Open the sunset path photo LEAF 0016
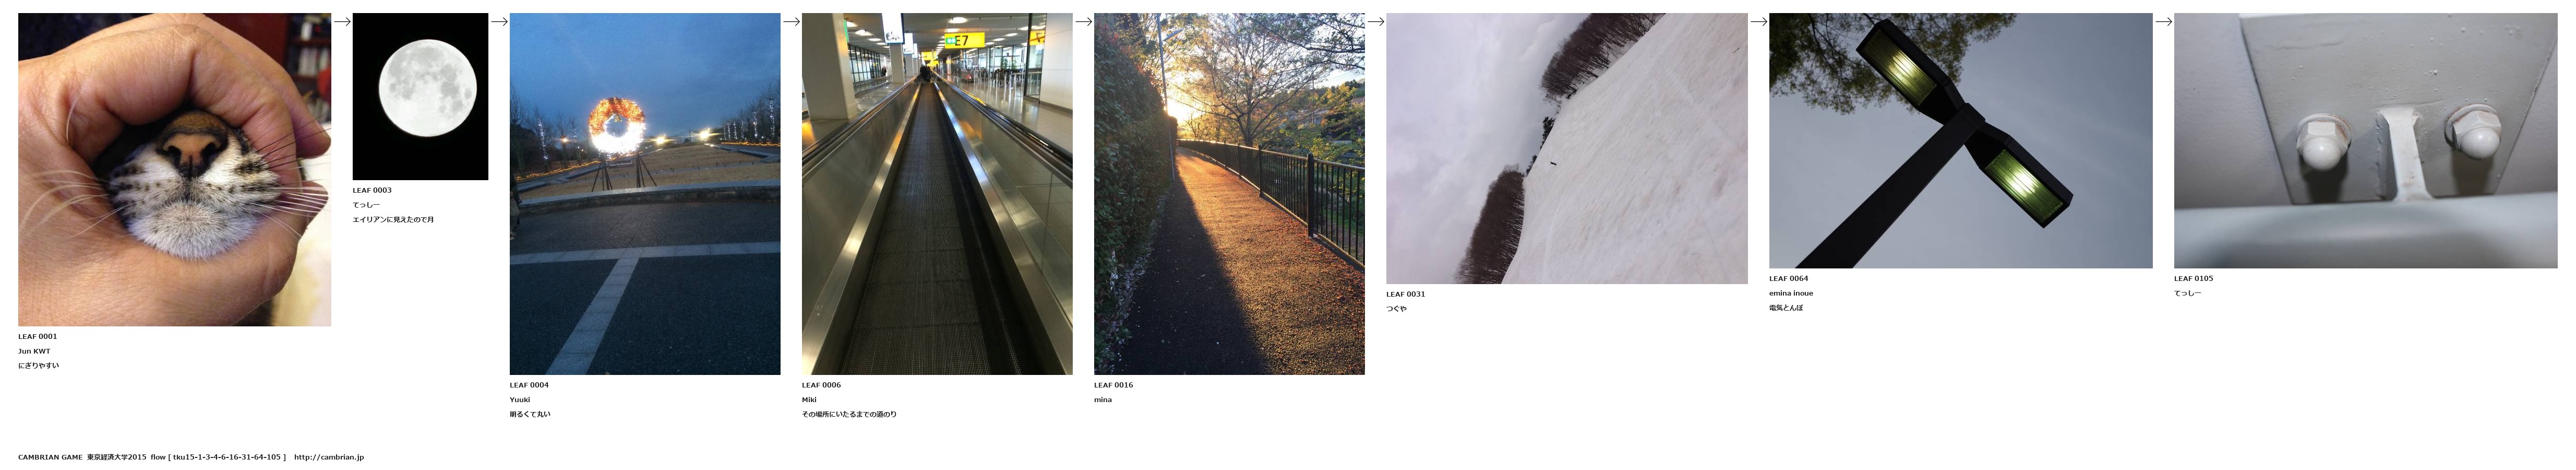Viewport: 2576px width, 470px height. [x=1229, y=194]
